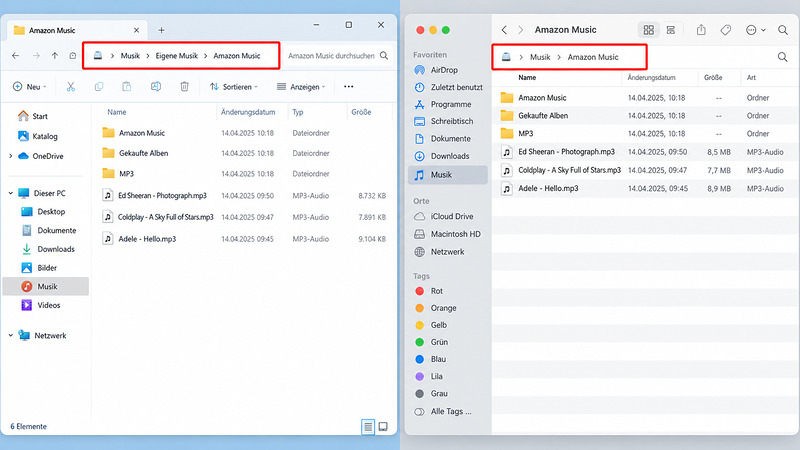Screen dimensions: 800x450
Task: Click the Finder Tags icon
Action: (726, 30)
